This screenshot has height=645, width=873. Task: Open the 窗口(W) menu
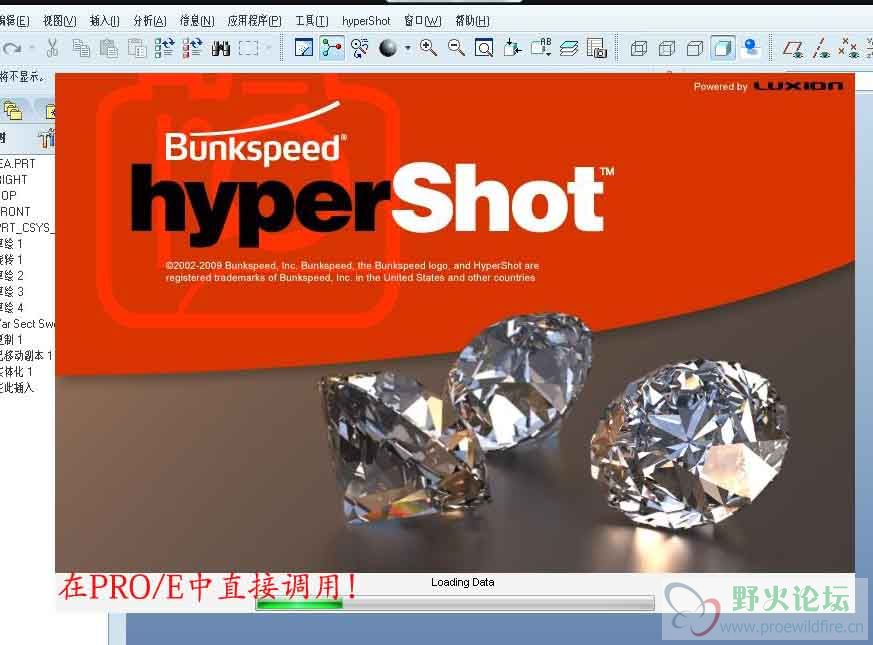click(x=423, y=21)
